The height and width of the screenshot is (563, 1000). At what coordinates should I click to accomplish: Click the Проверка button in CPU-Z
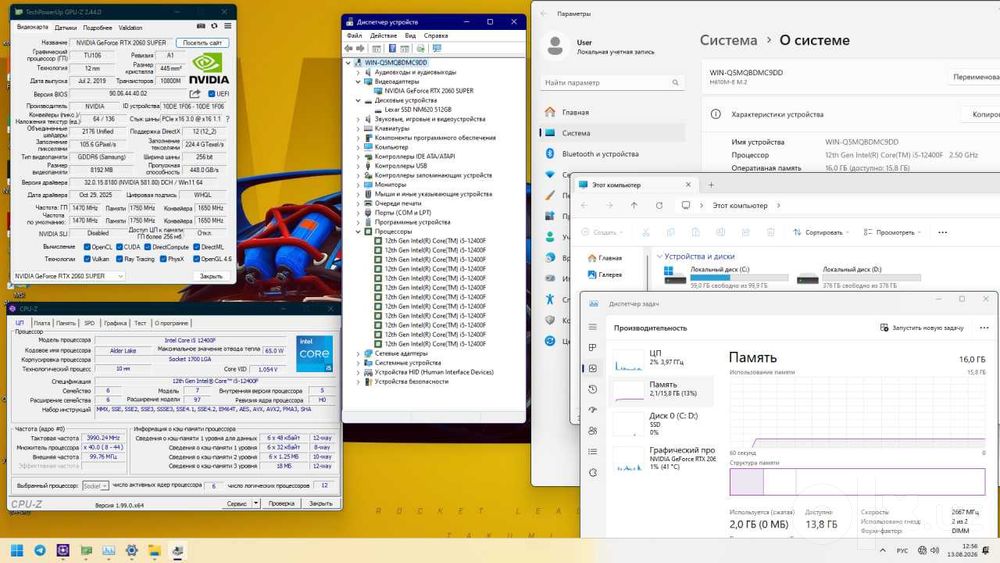[x=281, y=503]
